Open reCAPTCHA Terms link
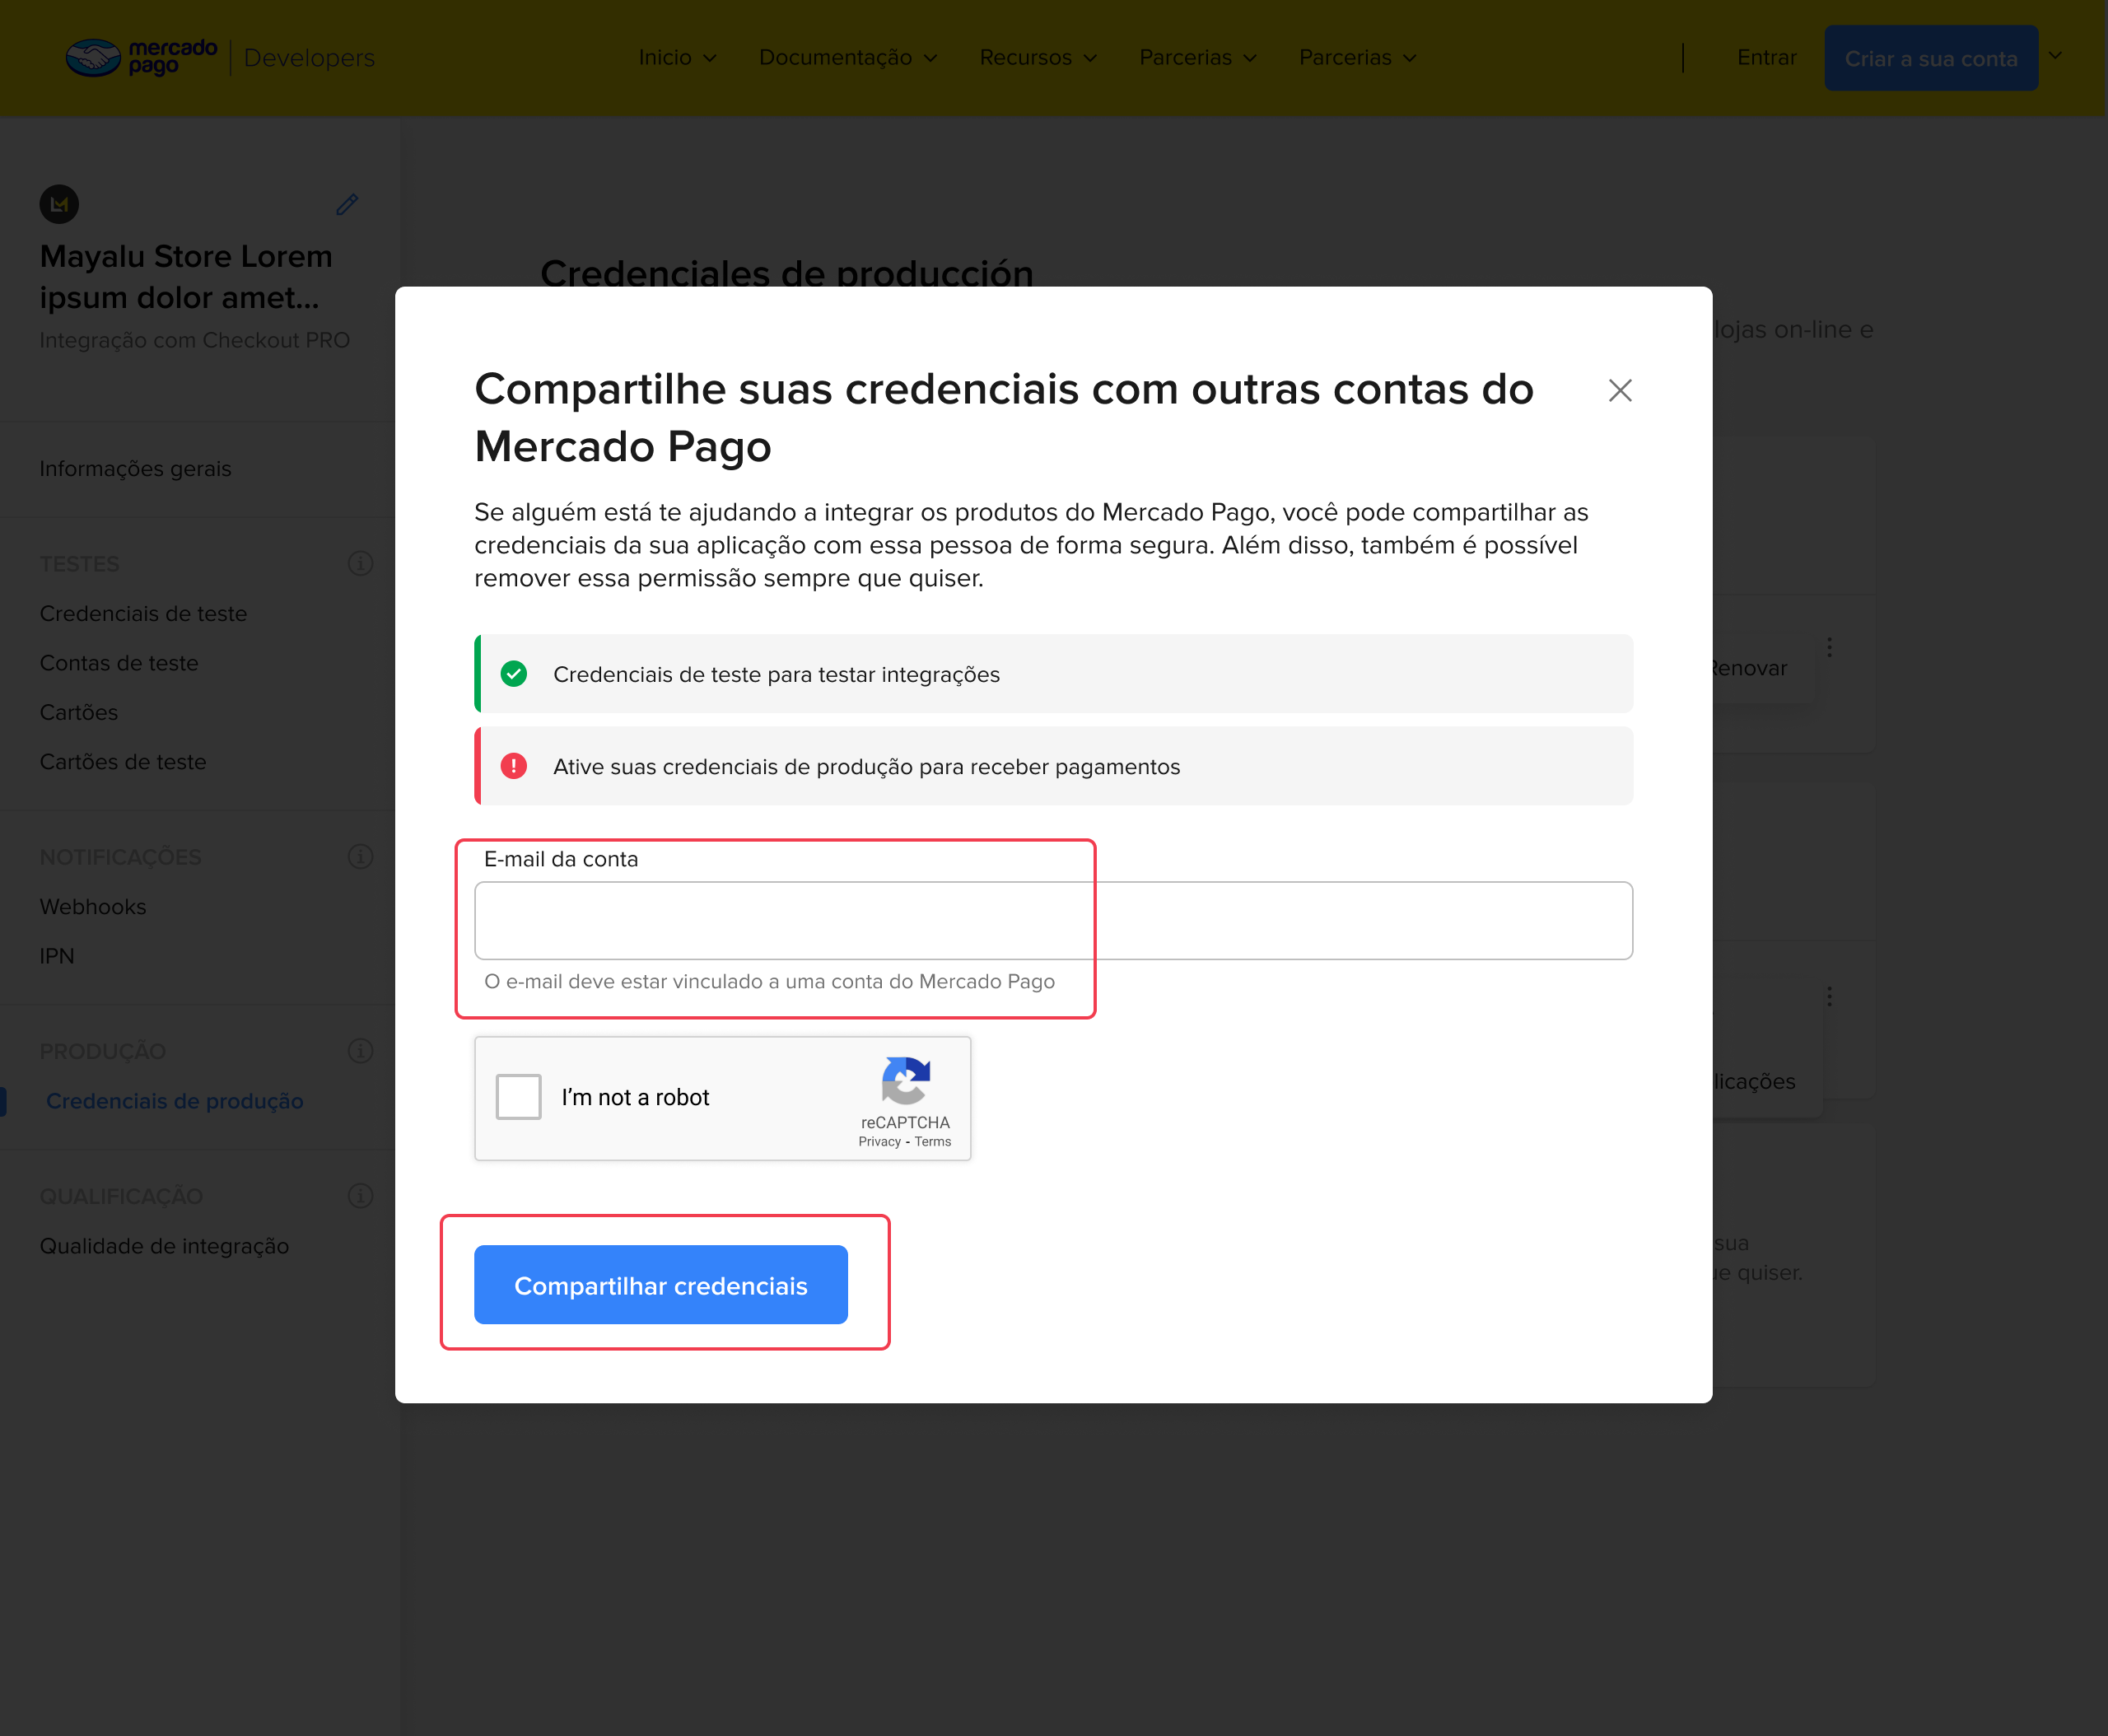The image size is (2108, 1736). [932, 1142]
